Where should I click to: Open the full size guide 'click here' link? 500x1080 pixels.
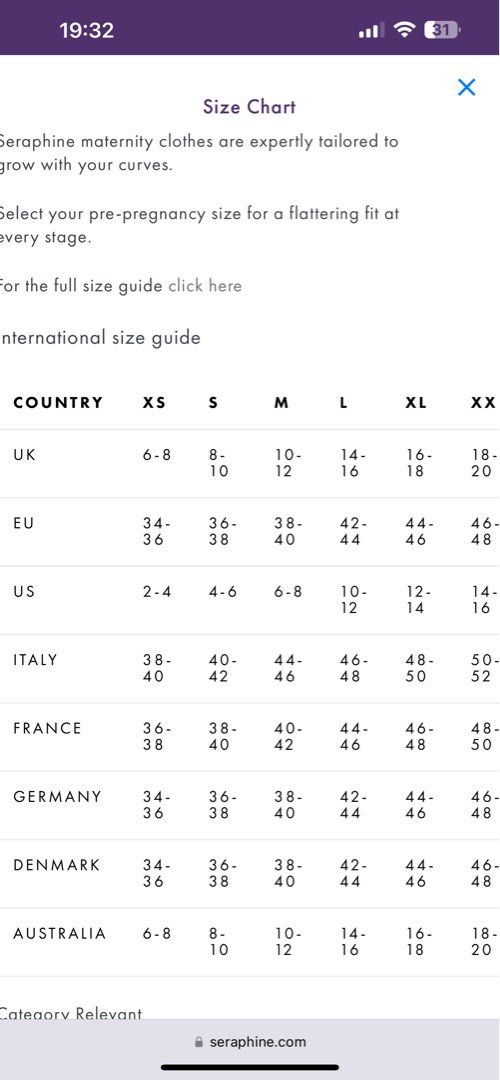coord(205,286)
